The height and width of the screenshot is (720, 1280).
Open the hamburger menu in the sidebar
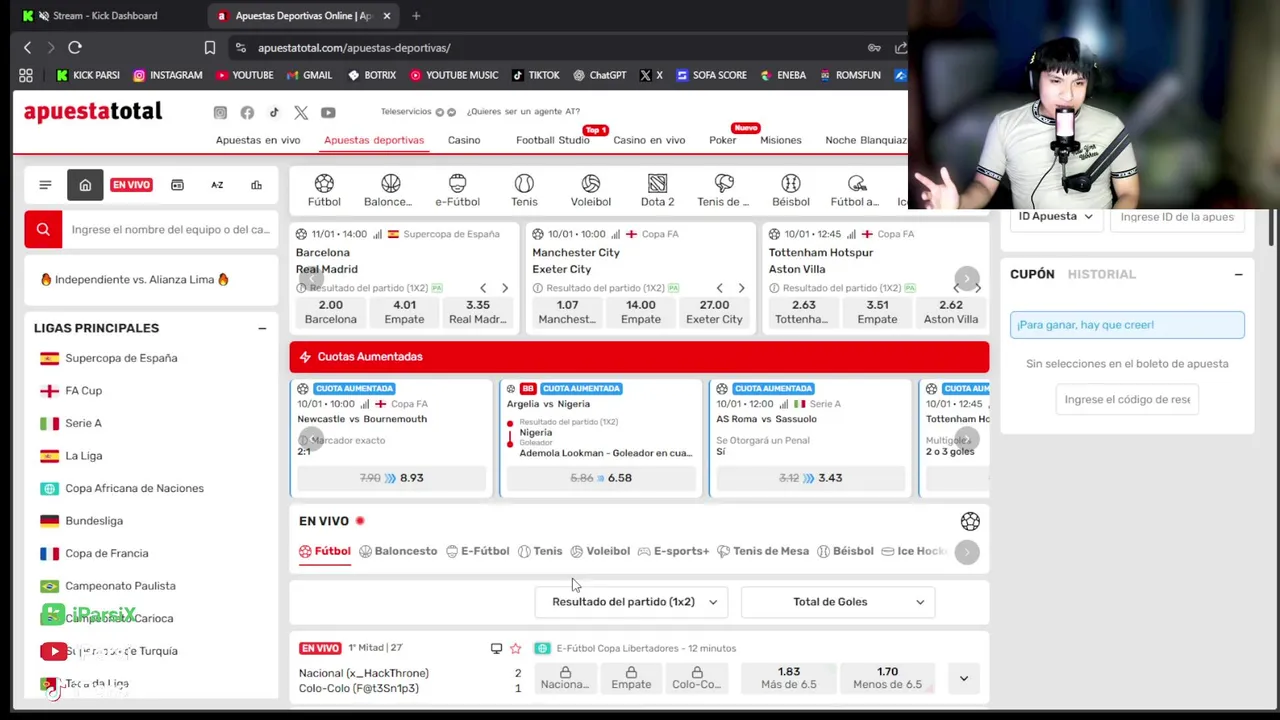pyautogui.click(x=45, y=185)
